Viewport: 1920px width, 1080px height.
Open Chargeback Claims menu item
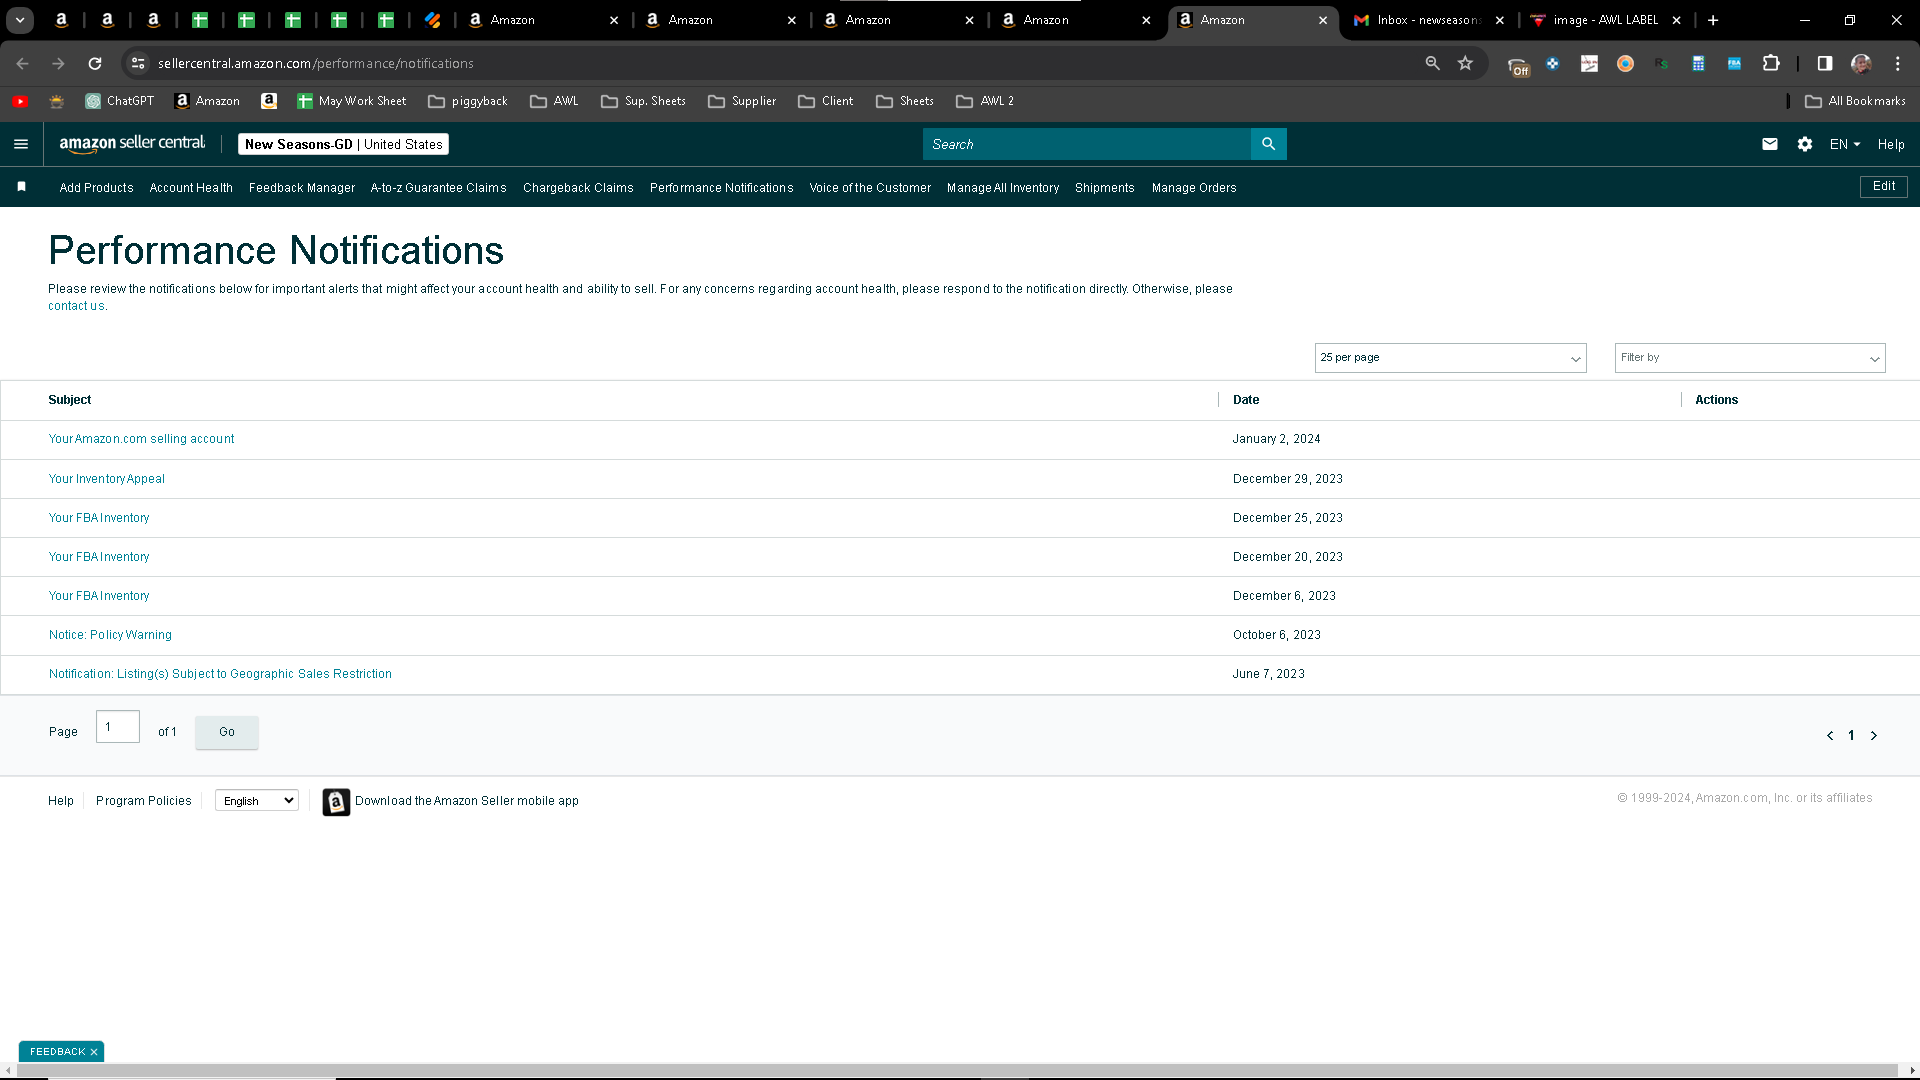pyautogui.click(x=578, y=188)
